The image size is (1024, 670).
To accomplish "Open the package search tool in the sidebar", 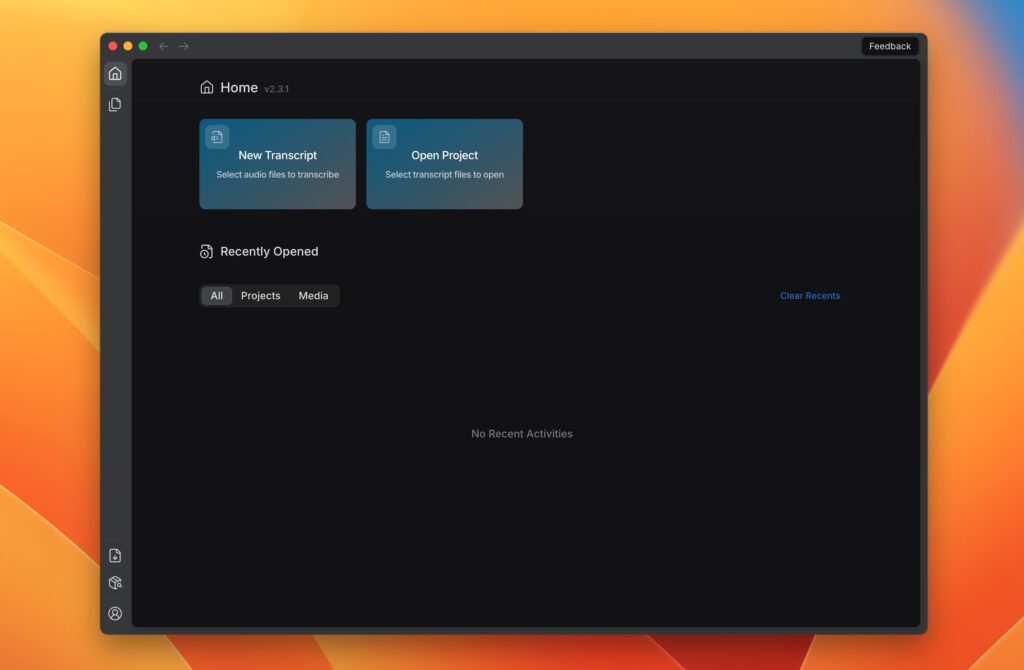I will tap(115, 583).
